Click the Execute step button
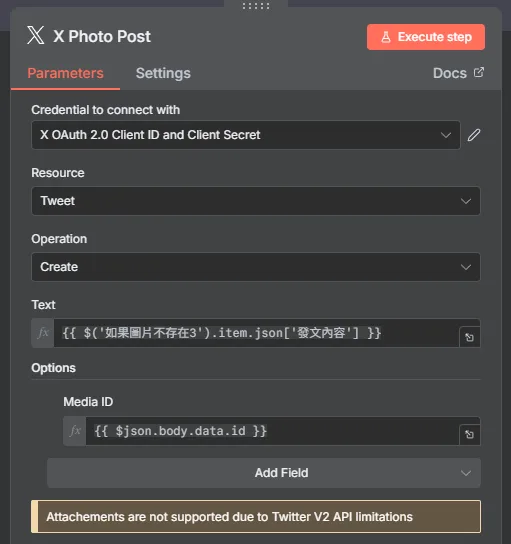 [x=426, y=37]
